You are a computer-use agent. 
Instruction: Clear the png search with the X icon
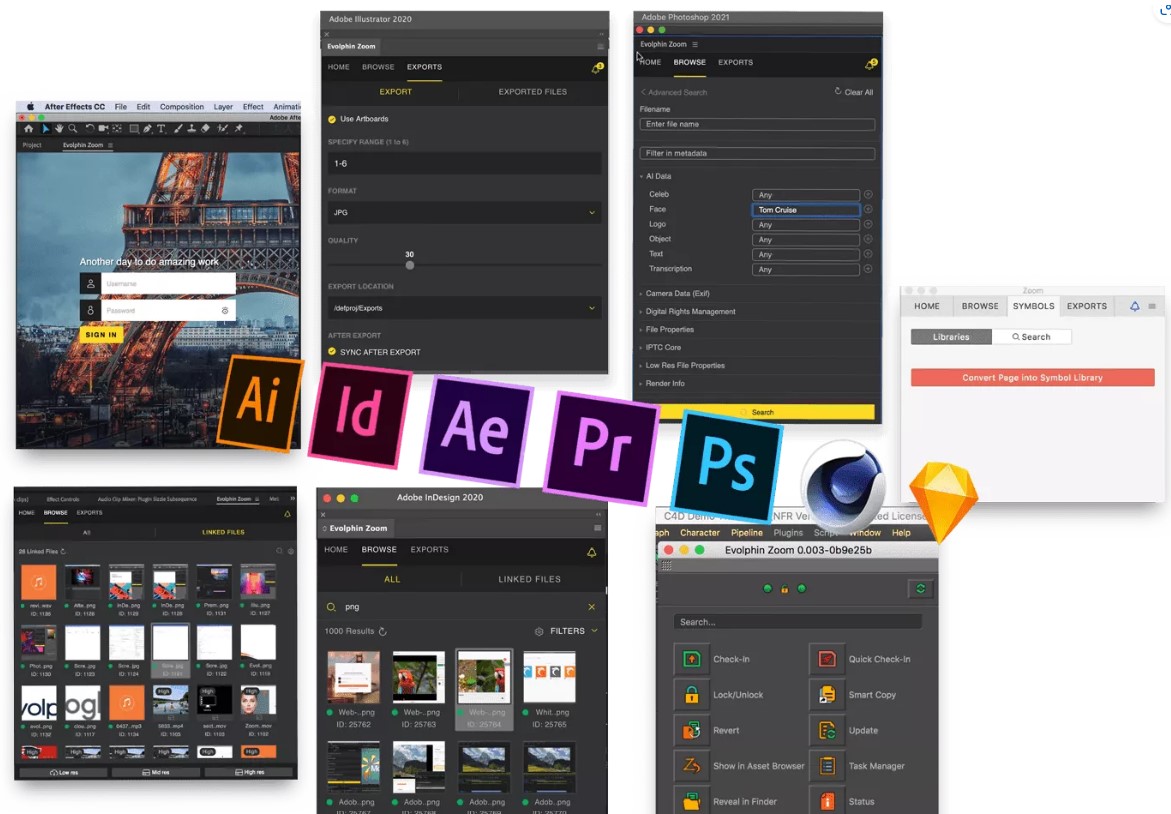point(591,606)
